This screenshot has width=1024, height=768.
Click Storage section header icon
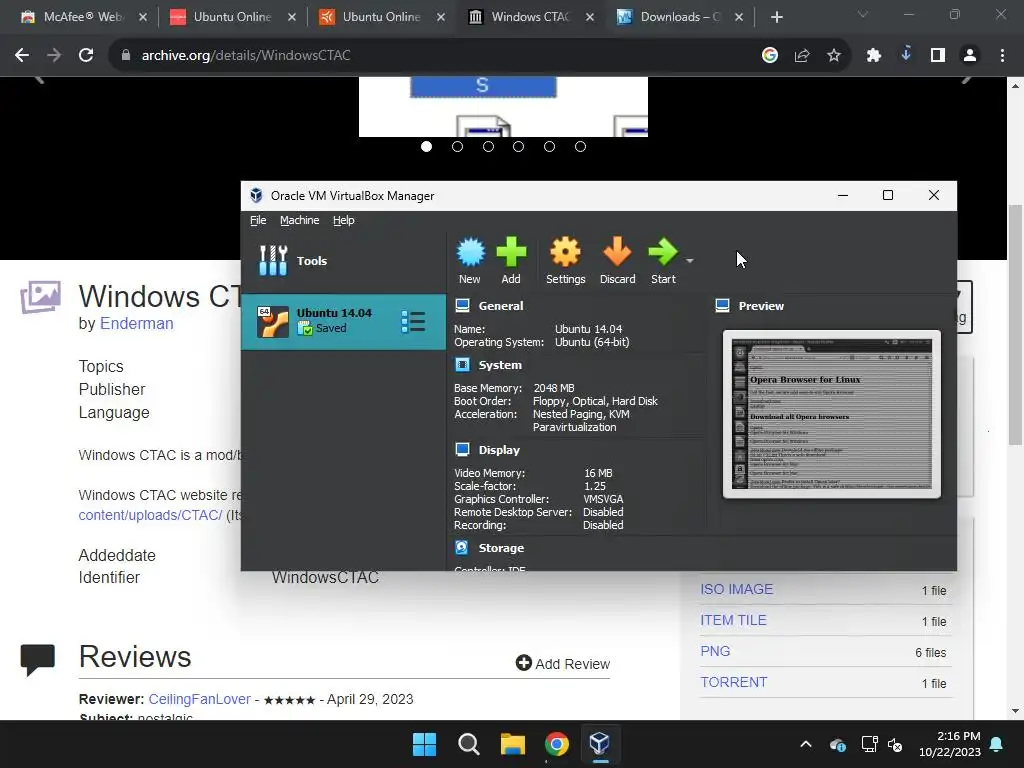click(x=462, y=547)
